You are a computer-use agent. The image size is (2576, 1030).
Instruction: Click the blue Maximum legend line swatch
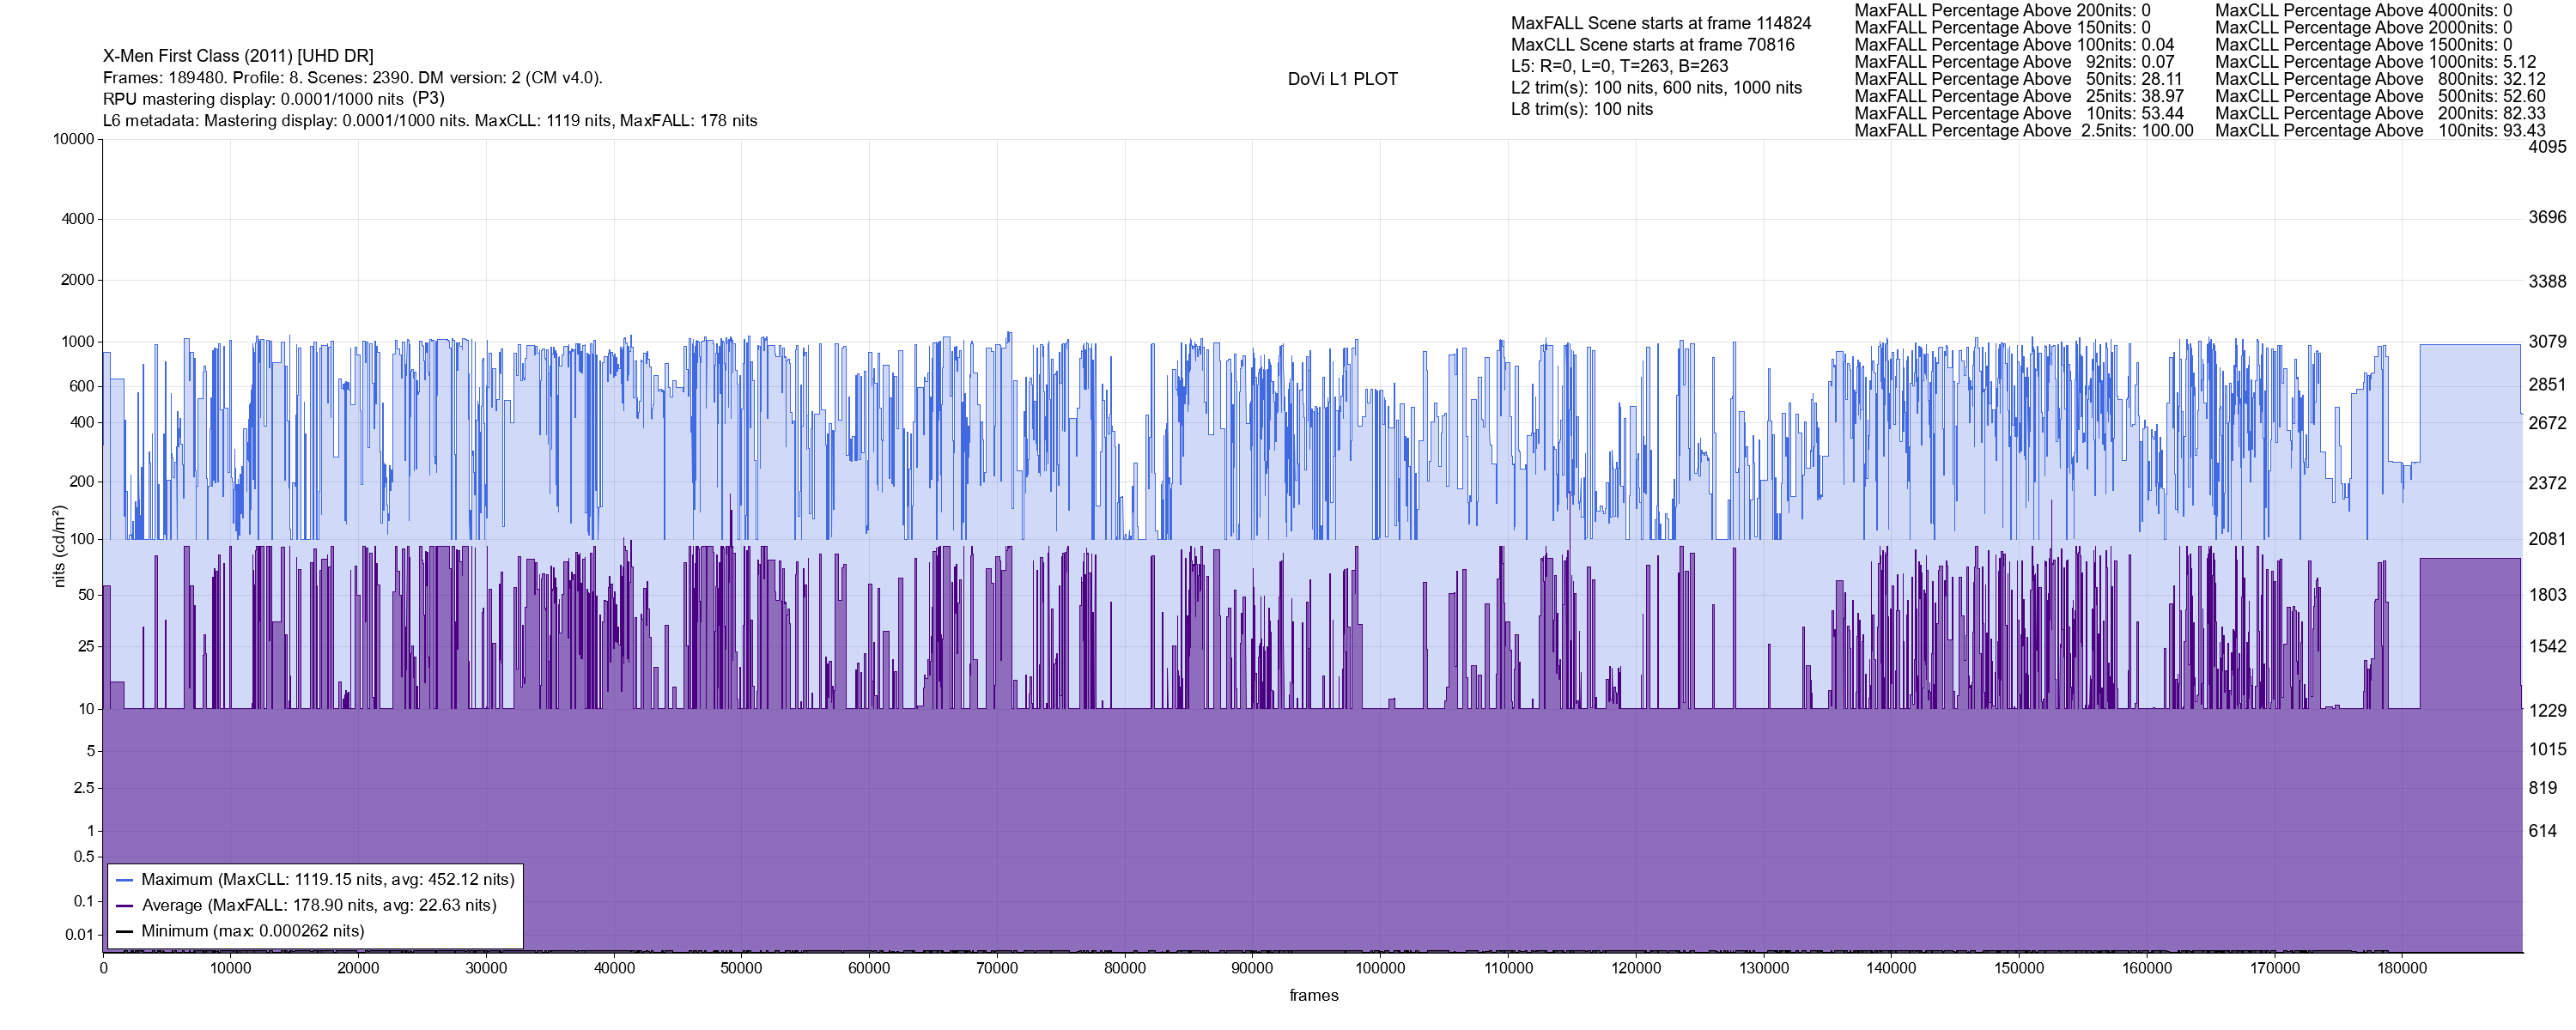click(x=125, y=880)
